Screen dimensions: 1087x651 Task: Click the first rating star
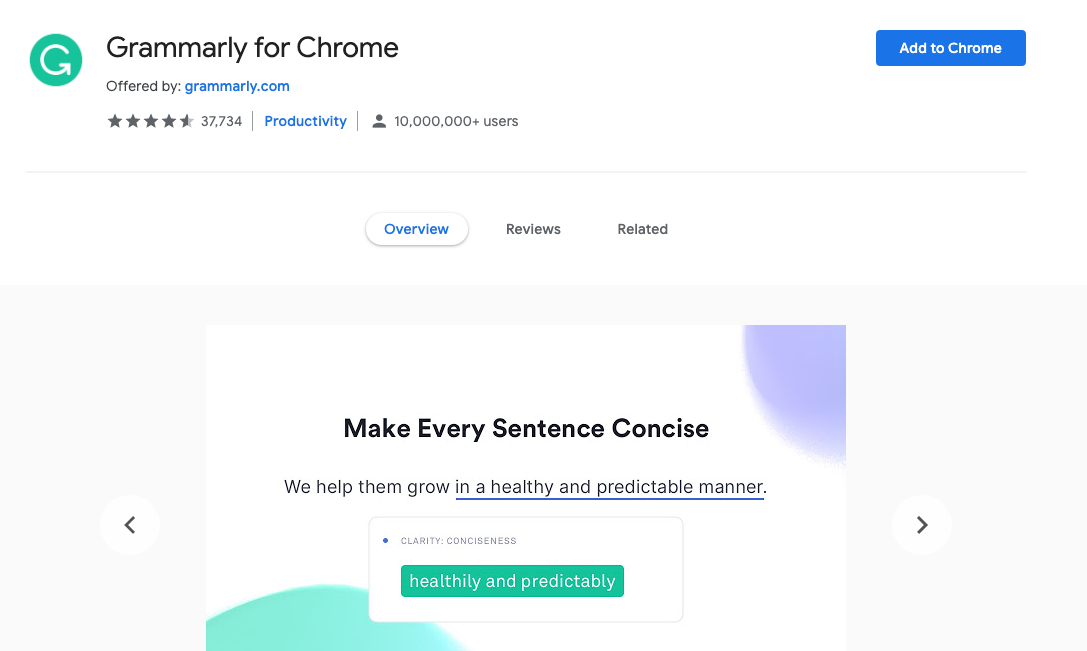click(114, 120)
